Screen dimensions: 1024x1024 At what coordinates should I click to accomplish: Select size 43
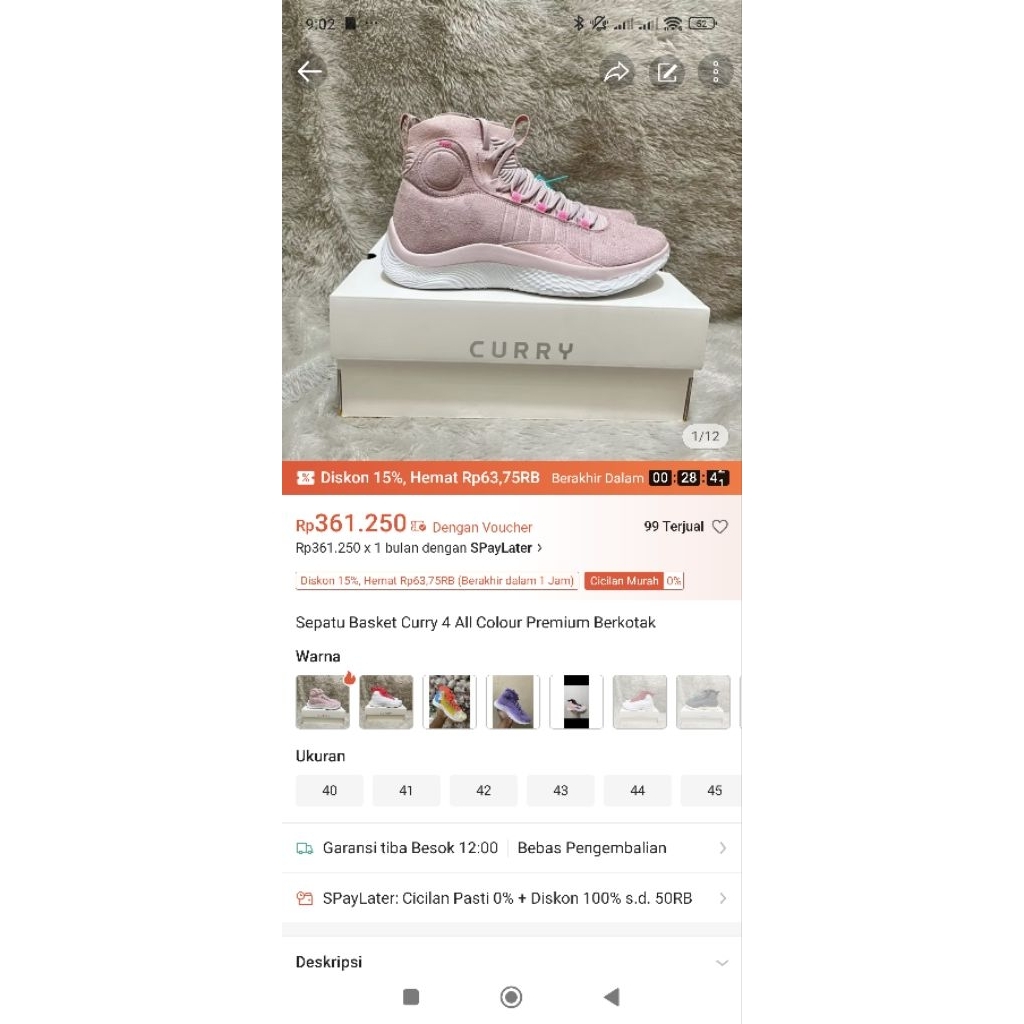point(560,790)
